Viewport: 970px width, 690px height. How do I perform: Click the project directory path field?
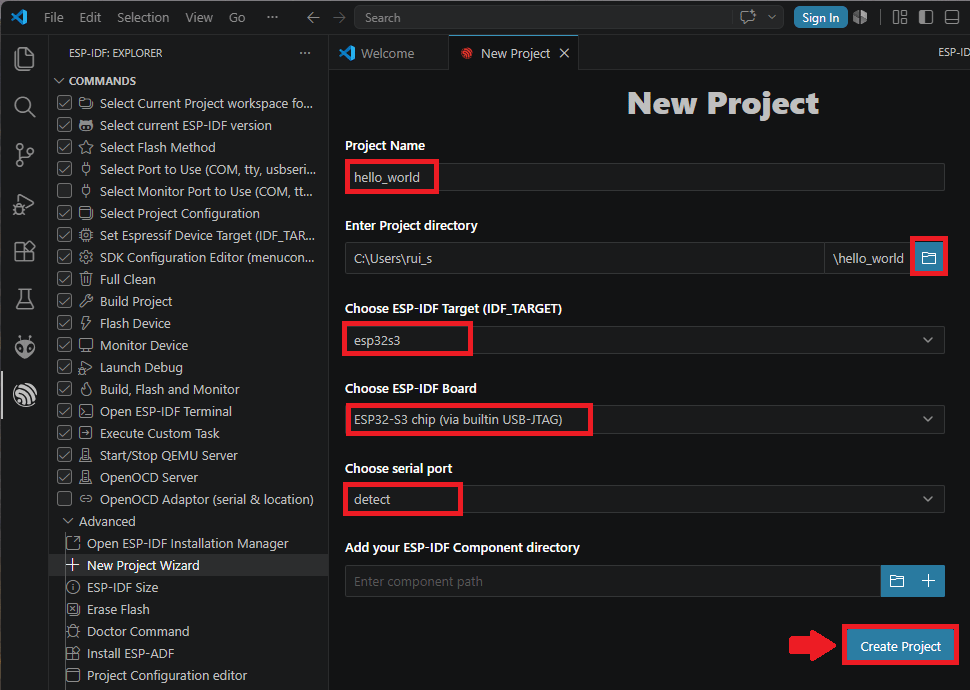pyautogui.click(x=585, y=258)
